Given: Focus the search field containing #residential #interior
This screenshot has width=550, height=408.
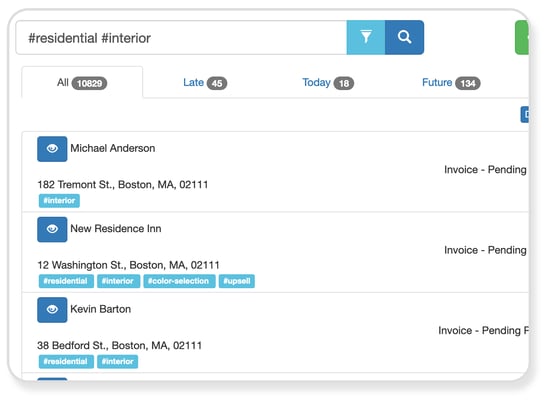Looking at the screenshot, I should pyautogui.click(x=181, y=38).
